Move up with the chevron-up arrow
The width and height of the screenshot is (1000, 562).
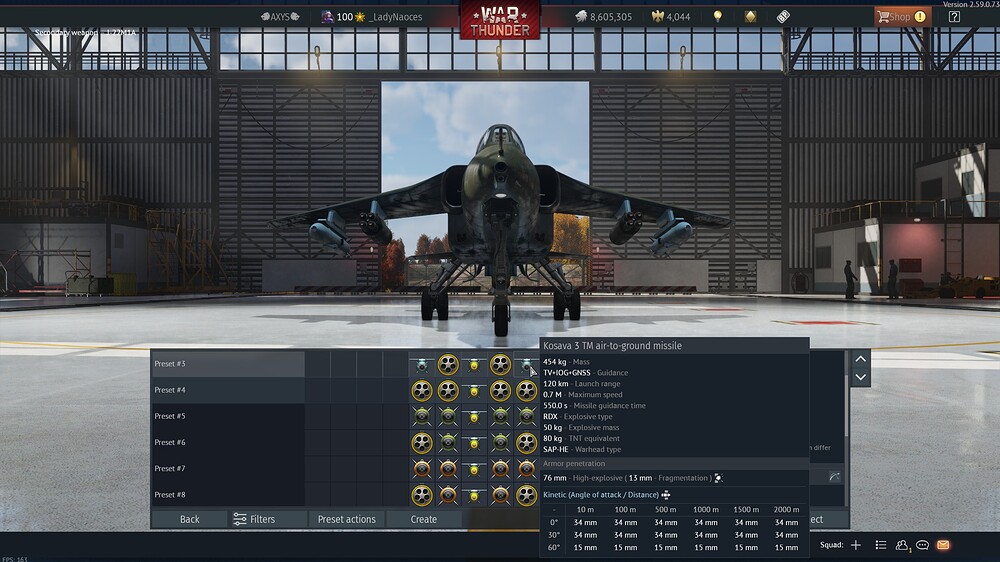[860, 359]
